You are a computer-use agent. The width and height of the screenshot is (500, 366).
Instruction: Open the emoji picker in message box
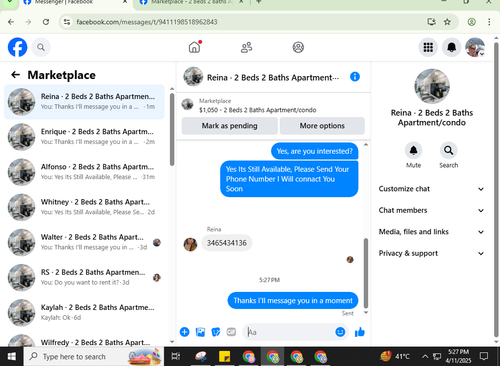(x=340, y=332)
